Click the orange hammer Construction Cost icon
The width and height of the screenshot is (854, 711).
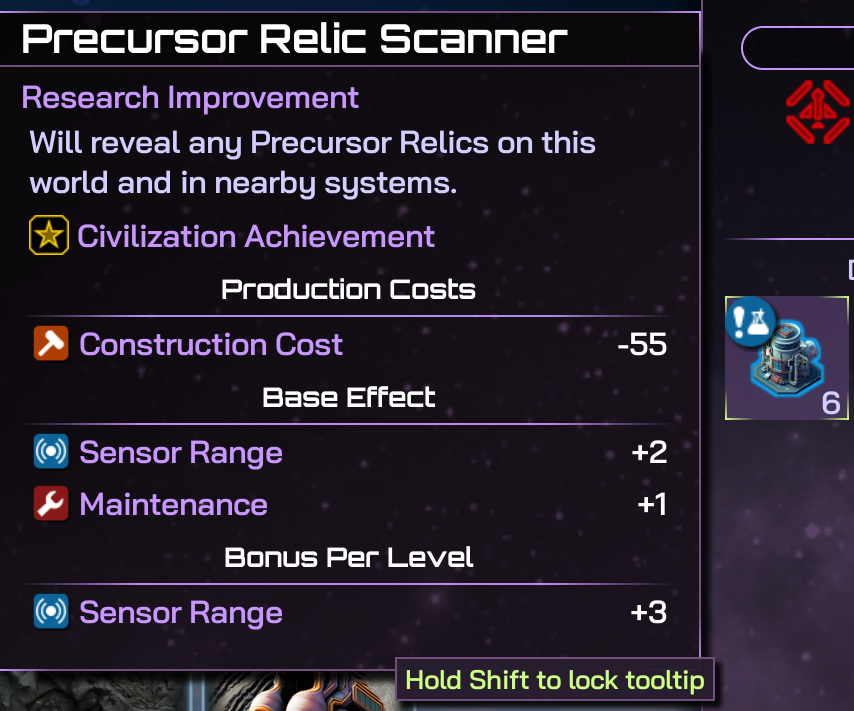tap(51, 345)
